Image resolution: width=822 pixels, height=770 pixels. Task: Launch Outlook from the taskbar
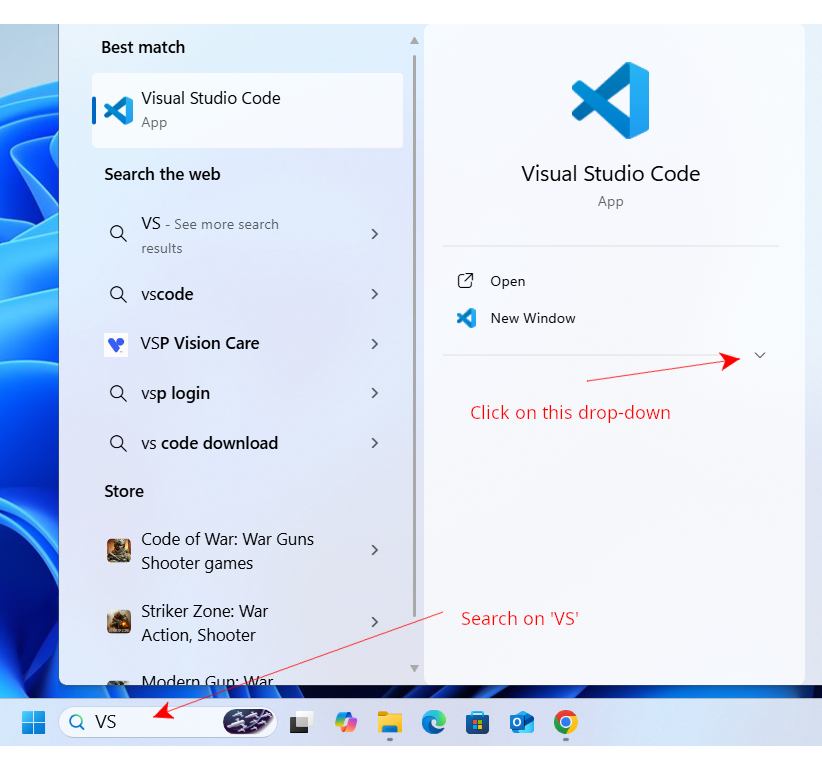521,722
